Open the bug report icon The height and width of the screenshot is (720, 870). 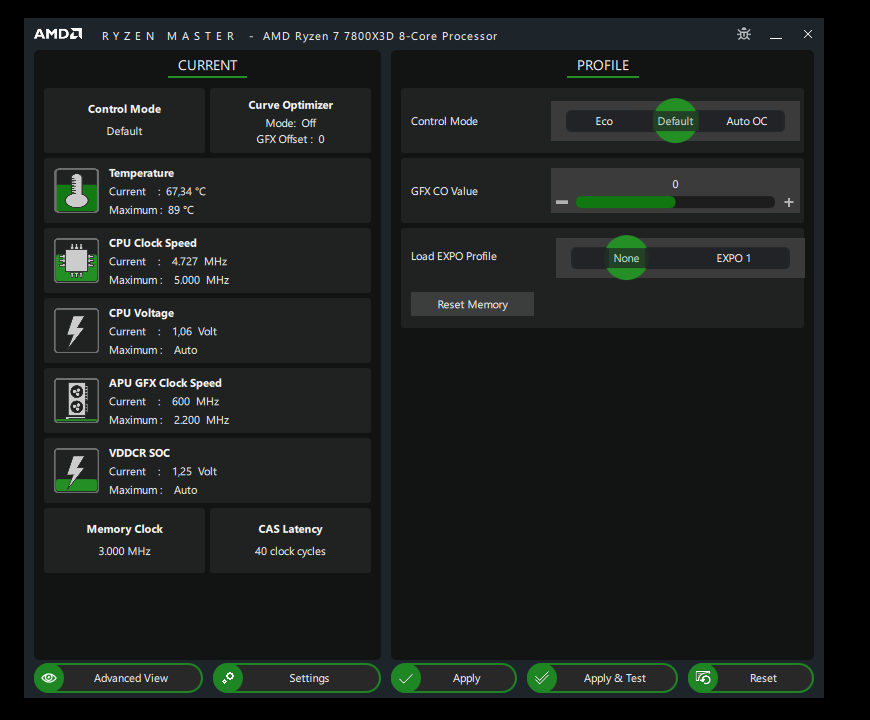(743, 34)
